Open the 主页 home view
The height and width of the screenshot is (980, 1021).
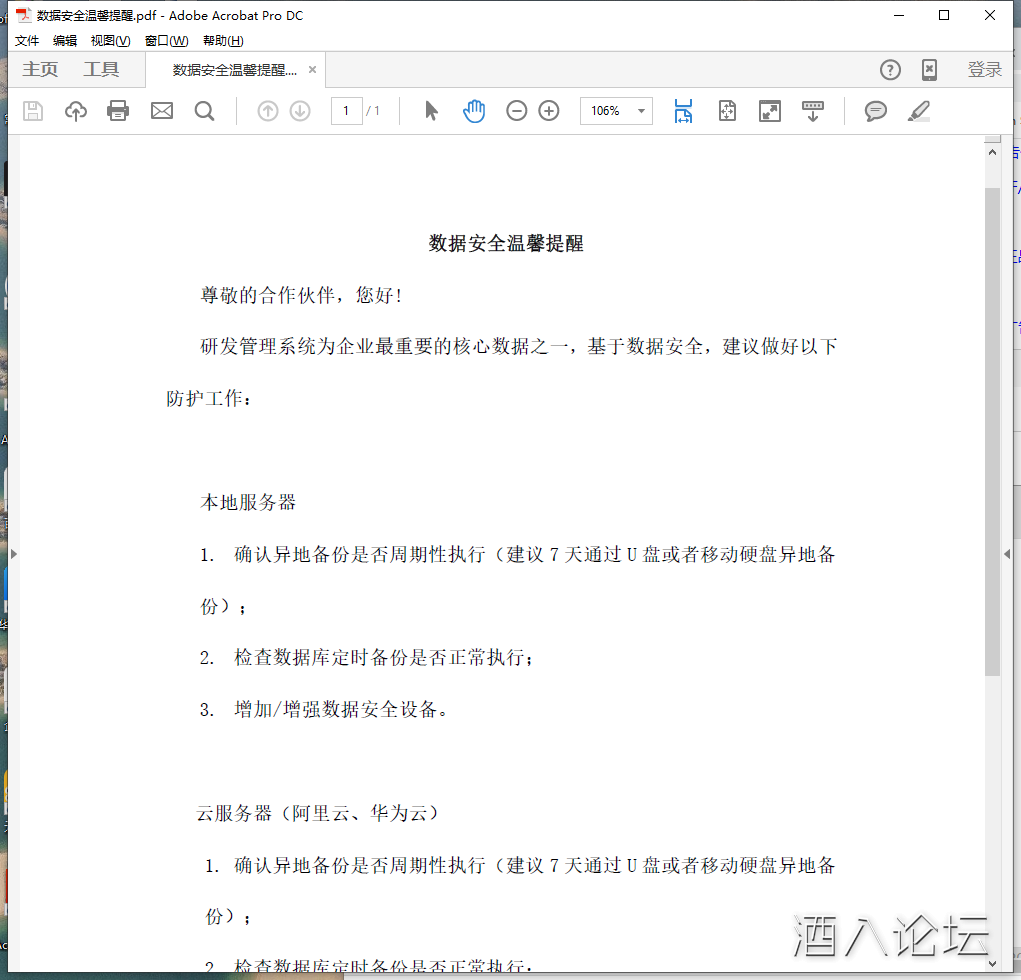point(41,69)
